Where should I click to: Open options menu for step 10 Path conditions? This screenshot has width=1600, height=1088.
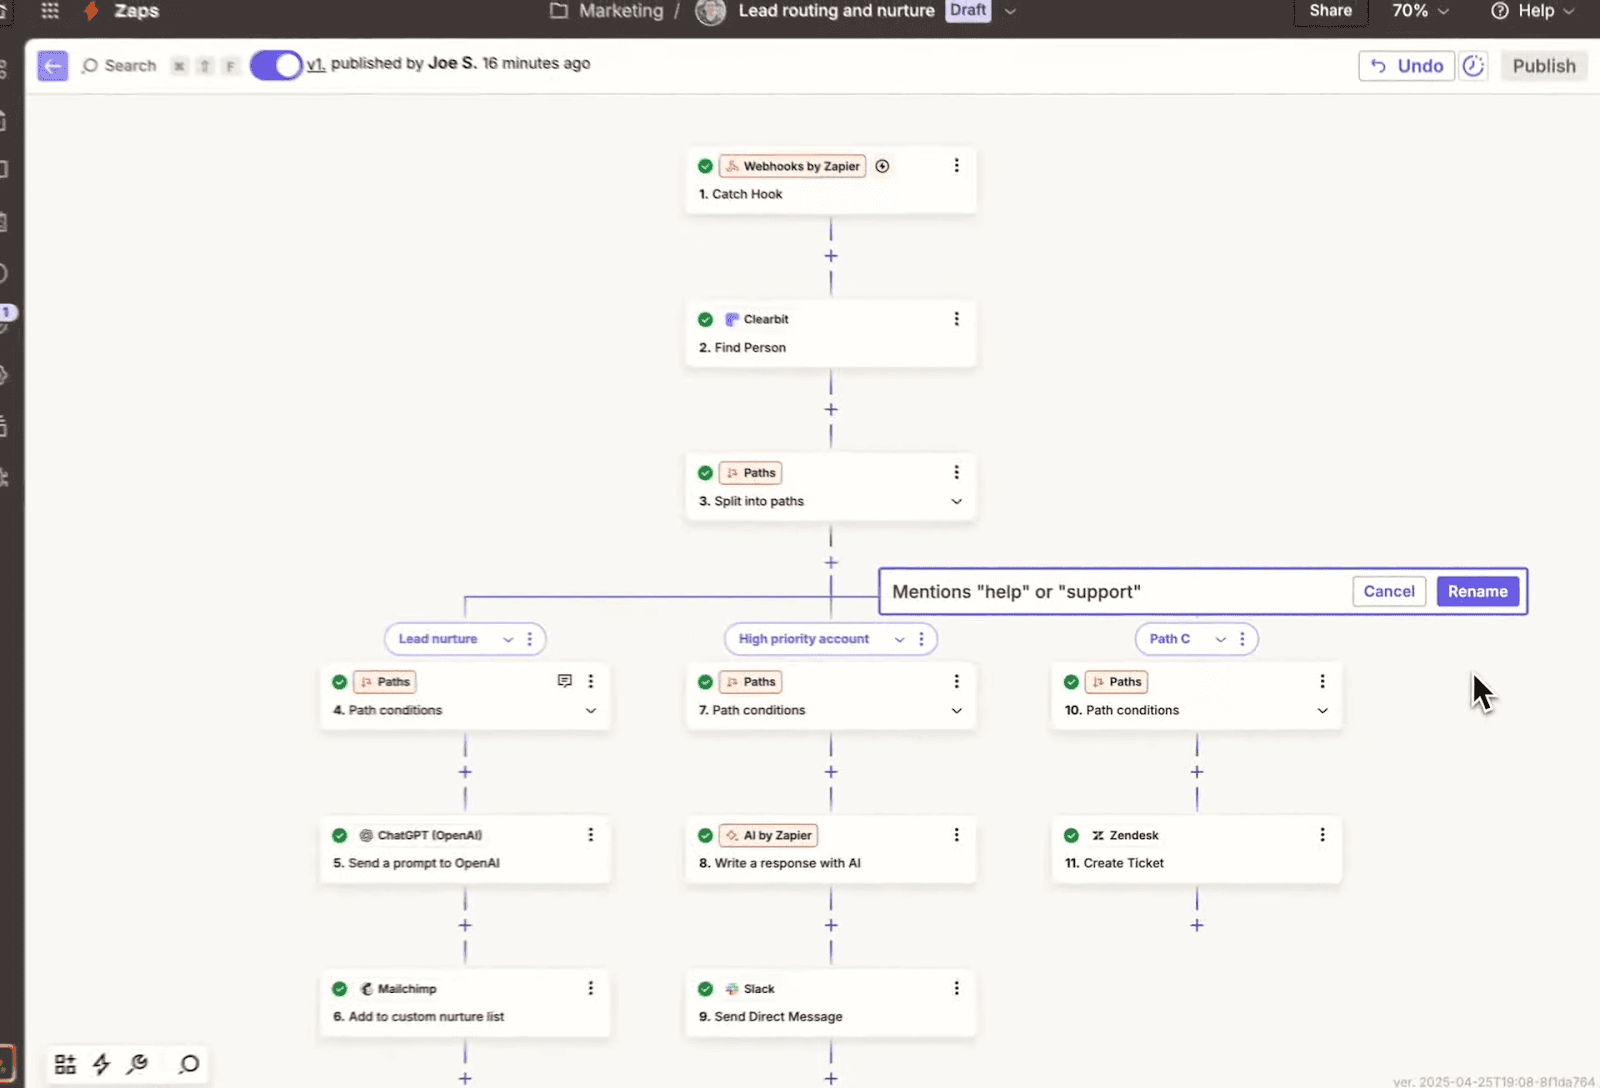click(1322, 681)
